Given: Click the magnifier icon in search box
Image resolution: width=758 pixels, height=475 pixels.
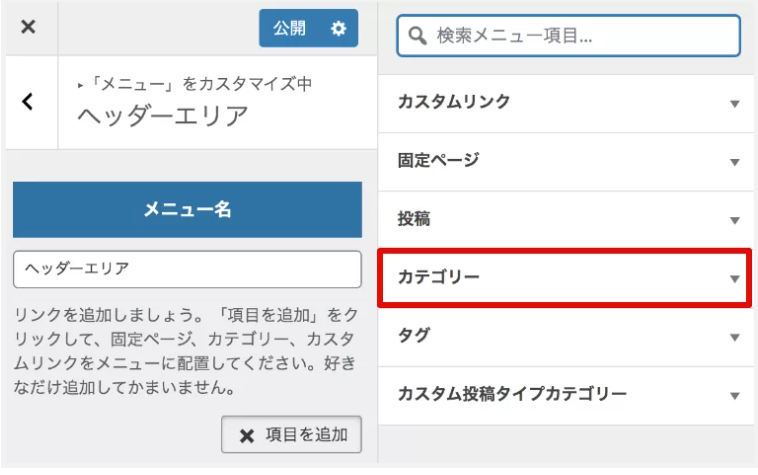Looking at the screenshot, I should 417,36.
